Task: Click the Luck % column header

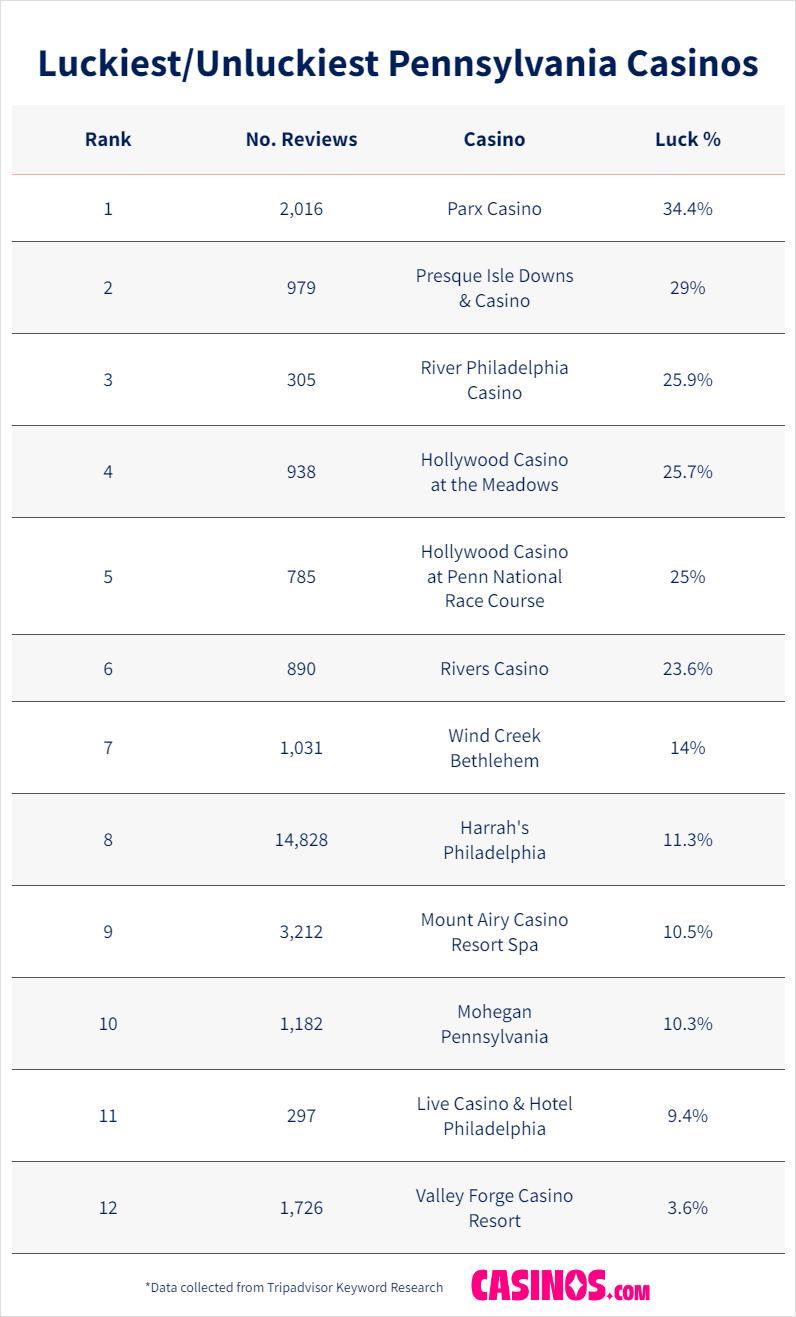Action: [688, 140]
